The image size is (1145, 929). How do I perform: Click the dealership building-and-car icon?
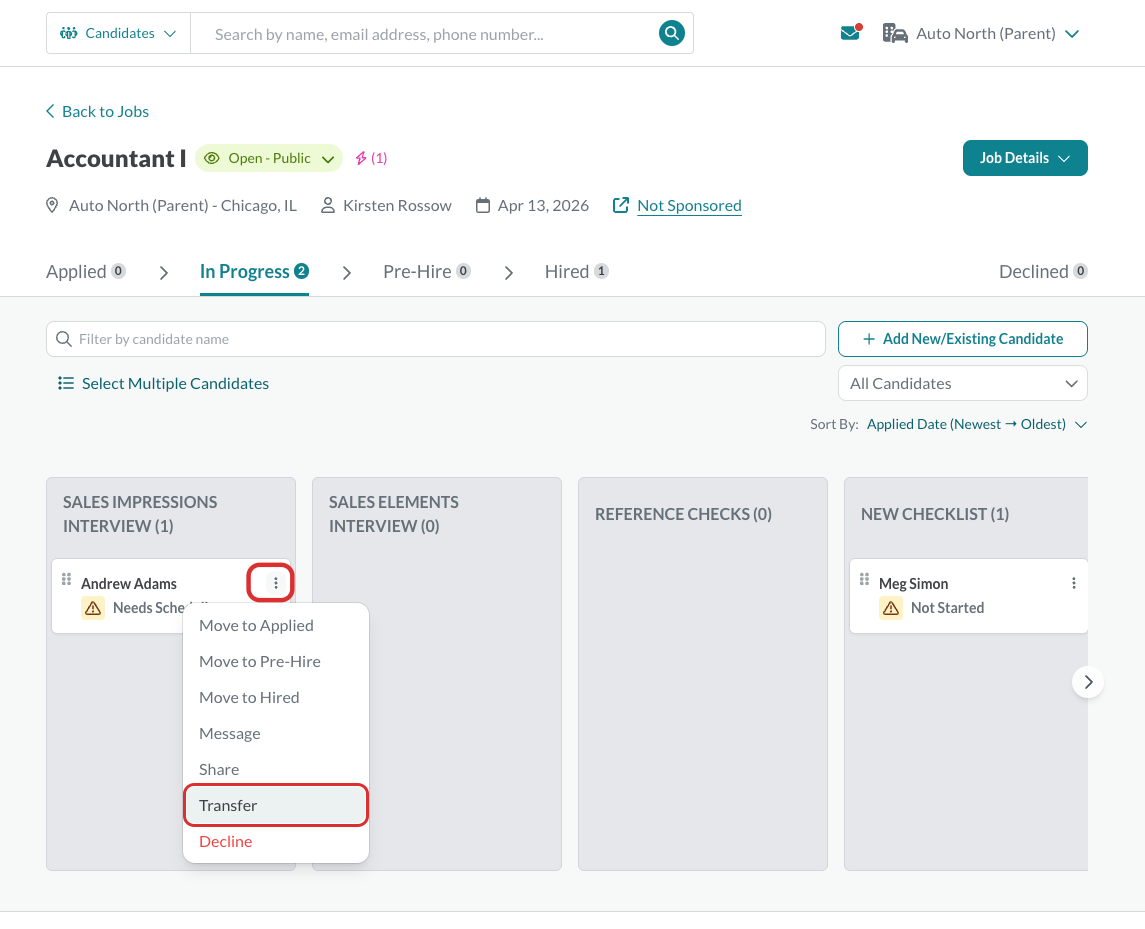tap(895, 33)
